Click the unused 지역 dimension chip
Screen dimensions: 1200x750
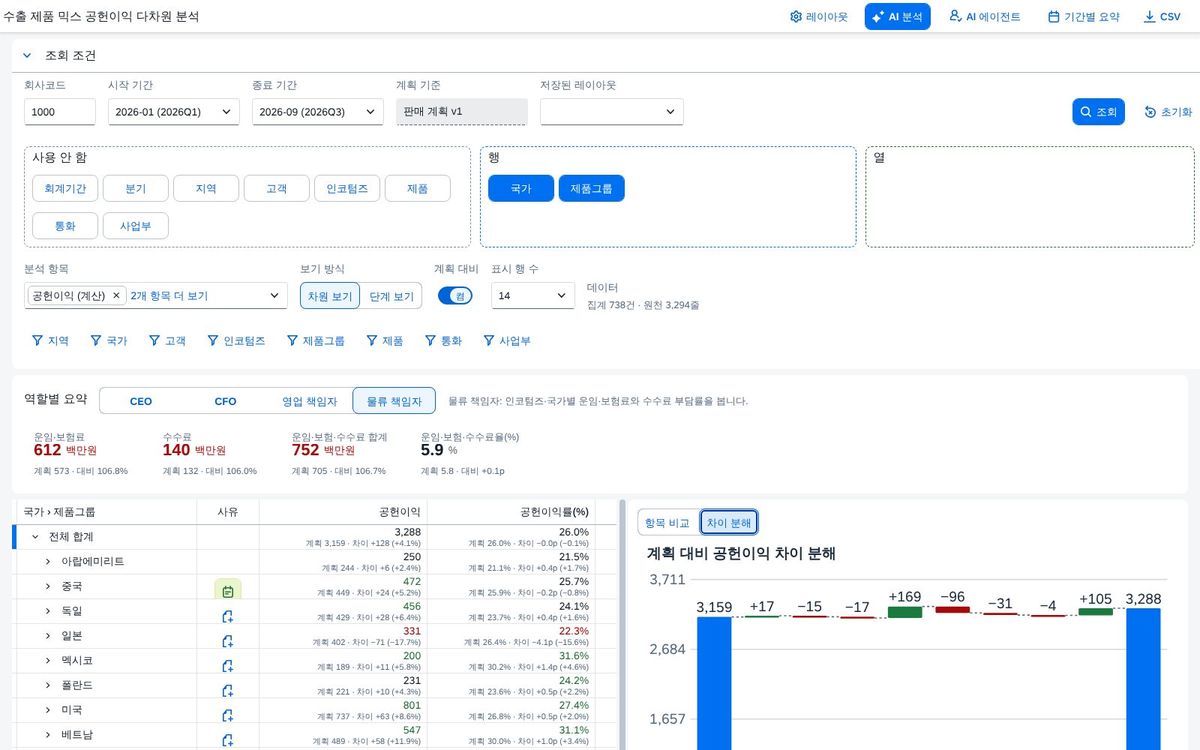(x=206, y=188)
